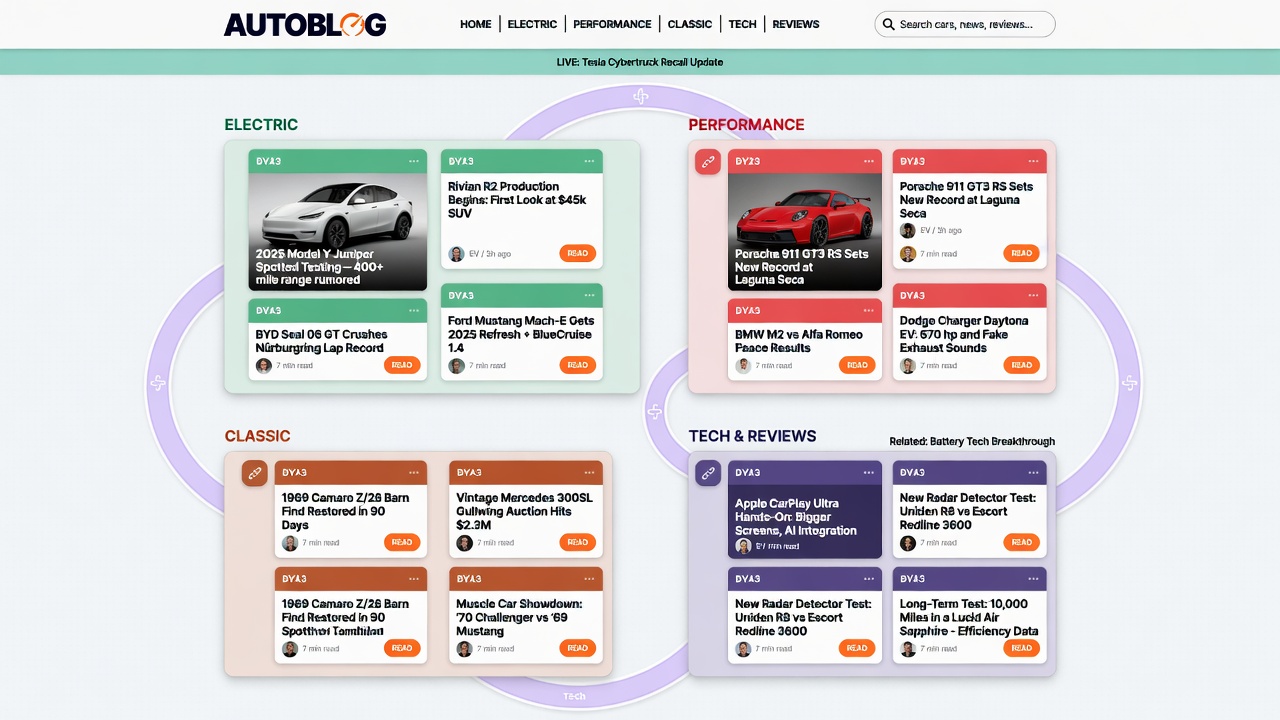Open three-dot menu on Vintage Mercedes 300SL card

coord(589,472)
